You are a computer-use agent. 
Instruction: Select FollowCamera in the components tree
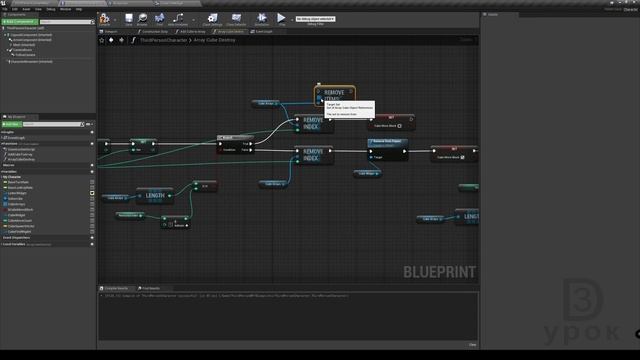click(25, 55)
